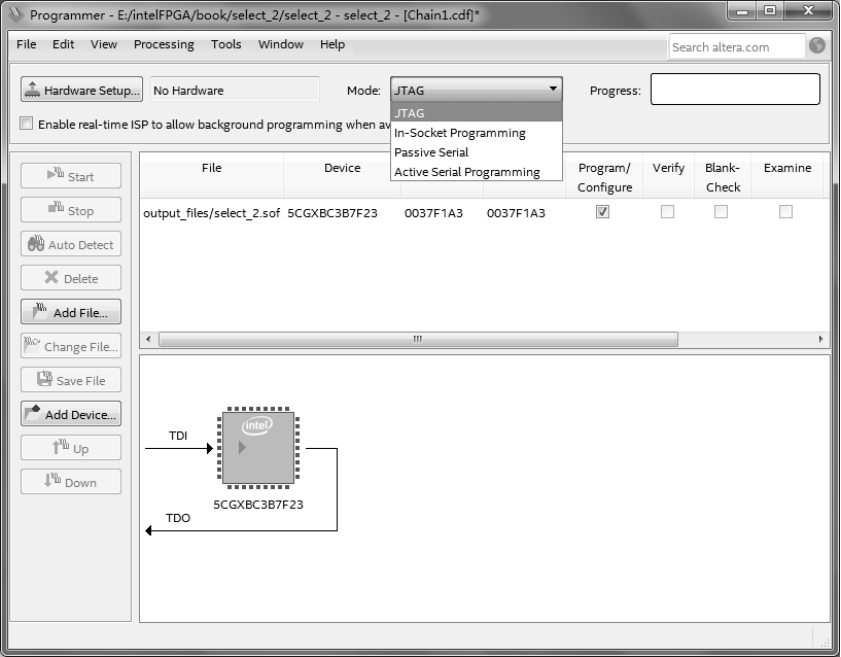Click the Save File button
Viewport: 841px width, 657px height.
coord(71,380)
